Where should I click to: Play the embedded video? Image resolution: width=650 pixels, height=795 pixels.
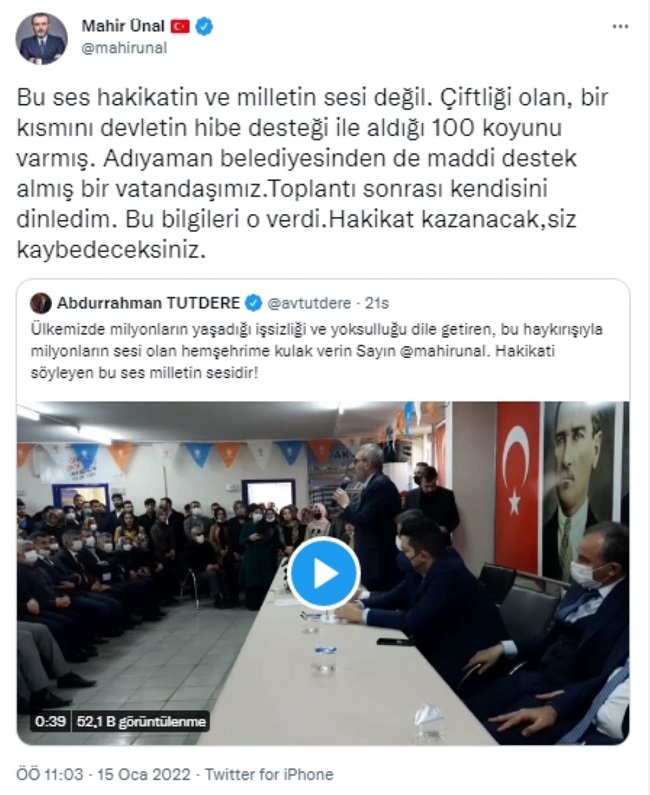[323, 573]
